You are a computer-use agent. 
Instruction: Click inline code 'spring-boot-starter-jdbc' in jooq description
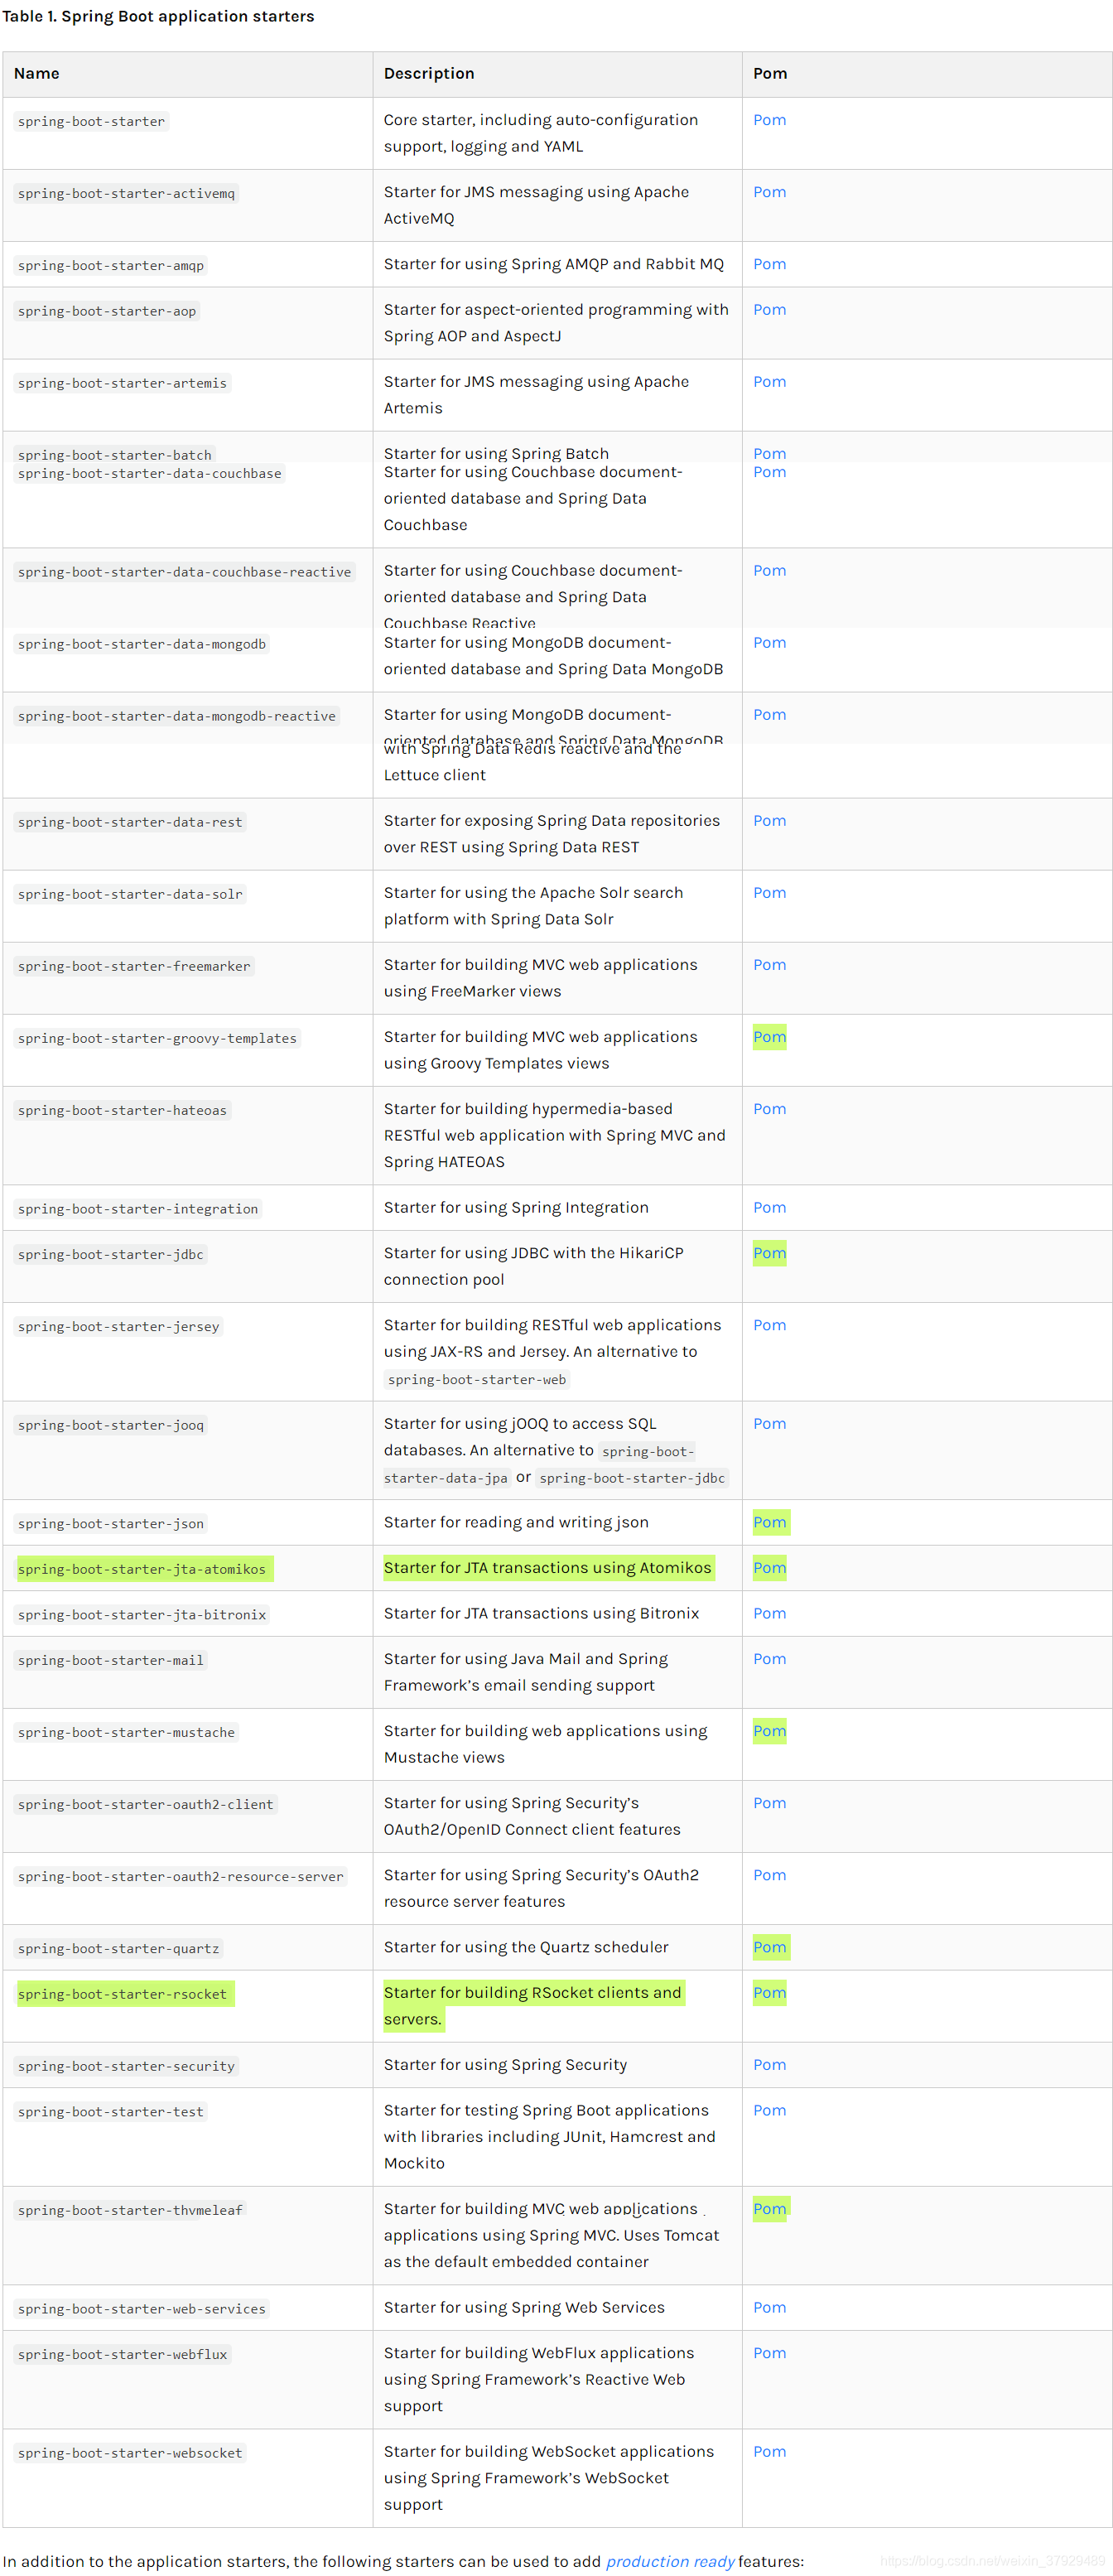pyautogui.click(x=632, y=1479)
